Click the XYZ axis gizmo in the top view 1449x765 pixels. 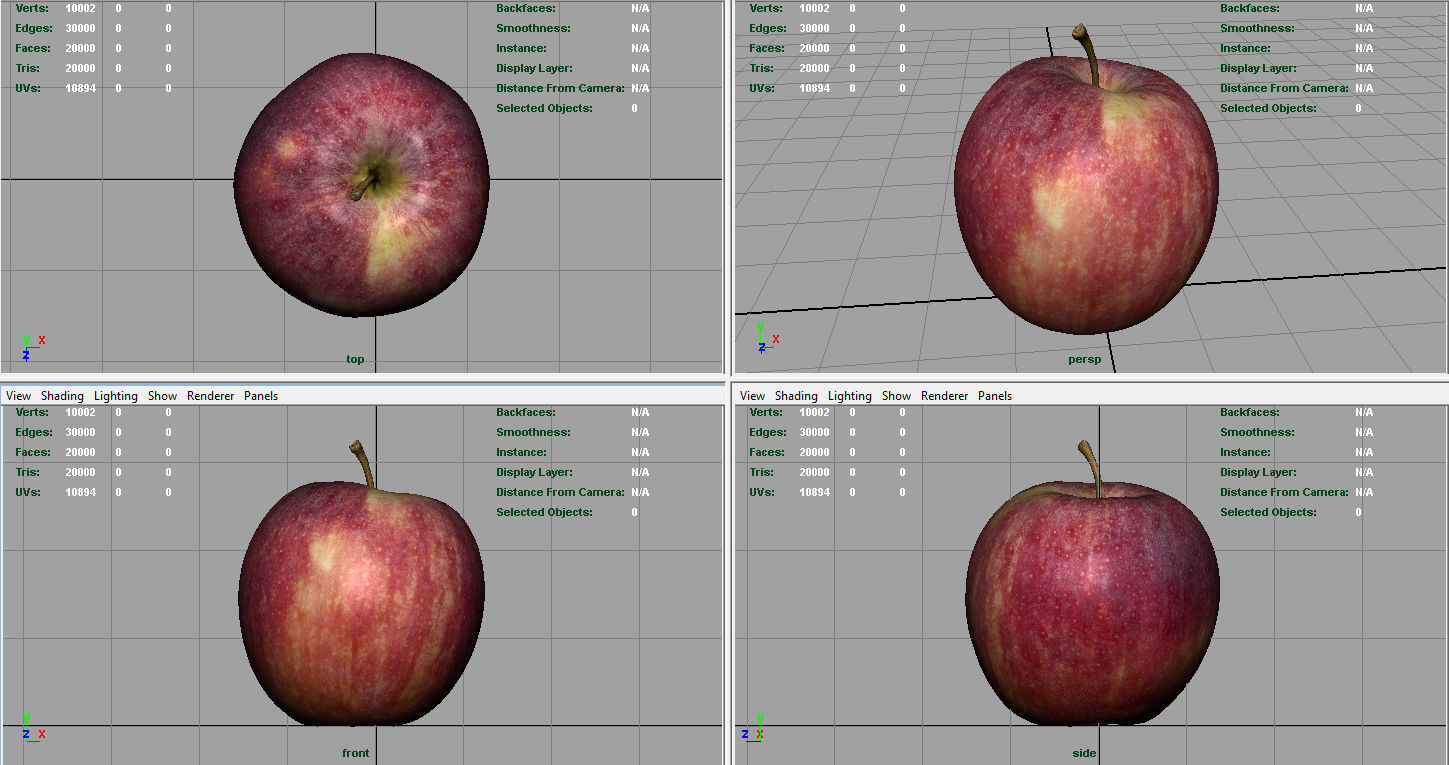point(32,347)
